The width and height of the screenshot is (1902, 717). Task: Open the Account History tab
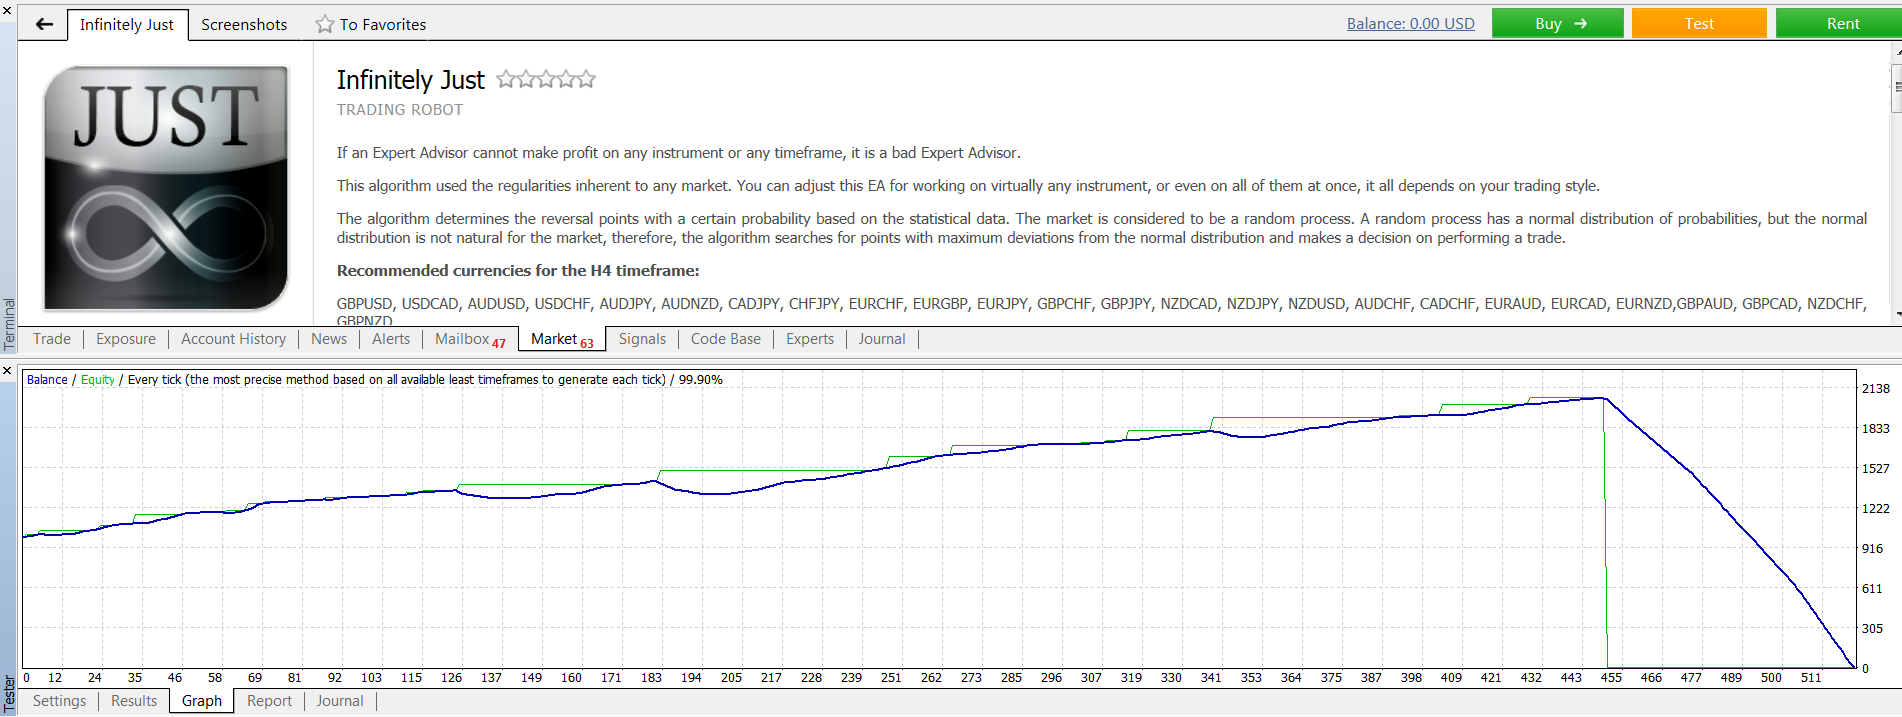tap(234, 339)
